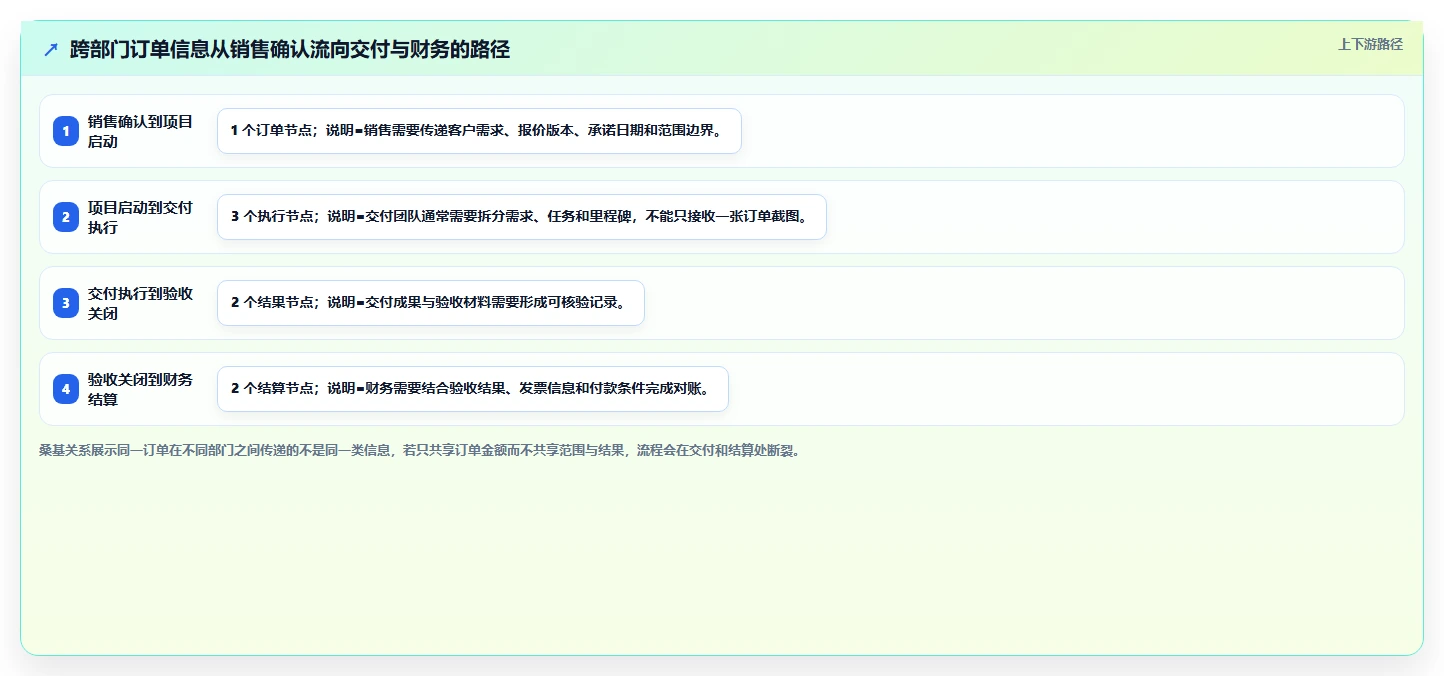Select the step 2 number badge
This screenshot has width=1444, height=676.
coord(66,217)
